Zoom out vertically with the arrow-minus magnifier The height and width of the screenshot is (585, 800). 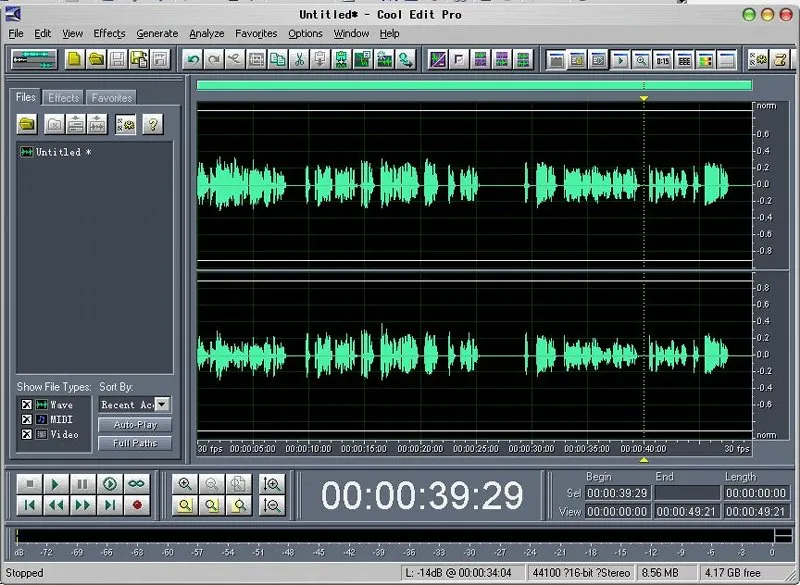(x=271, y=505)
